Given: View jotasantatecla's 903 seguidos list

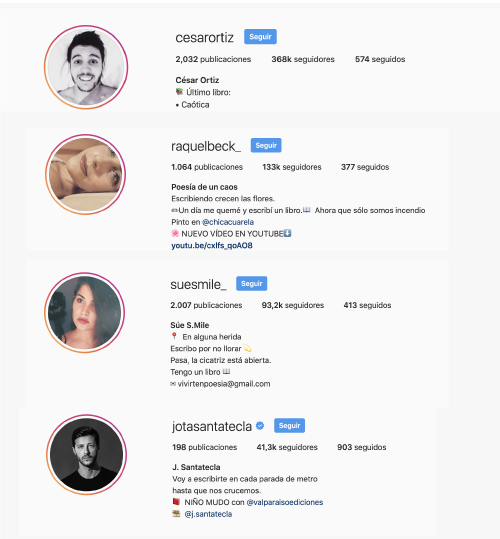Looking at the screenshot, I should click(x=362, y=447).
